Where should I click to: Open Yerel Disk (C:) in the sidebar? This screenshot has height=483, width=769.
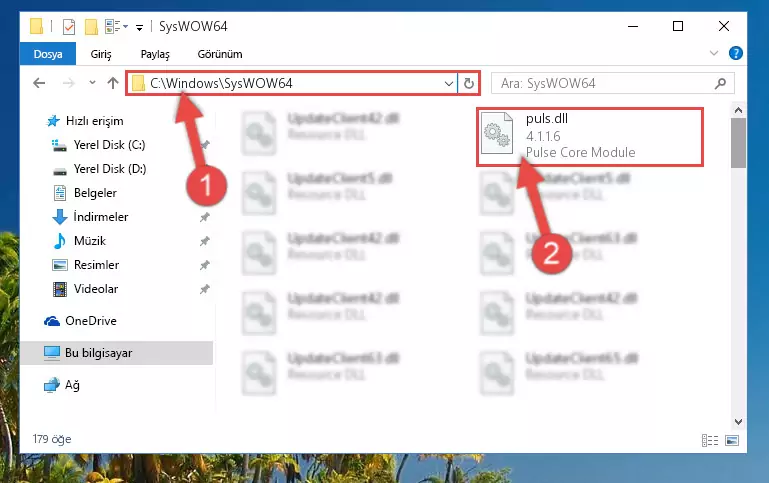[109, 145]
